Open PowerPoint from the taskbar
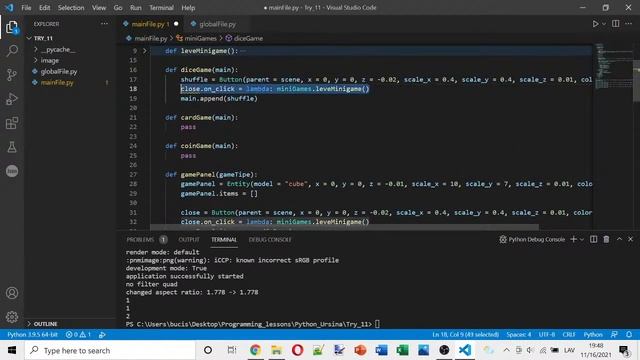This screenshot has height=360, width=640. click(x=360, y=350)
